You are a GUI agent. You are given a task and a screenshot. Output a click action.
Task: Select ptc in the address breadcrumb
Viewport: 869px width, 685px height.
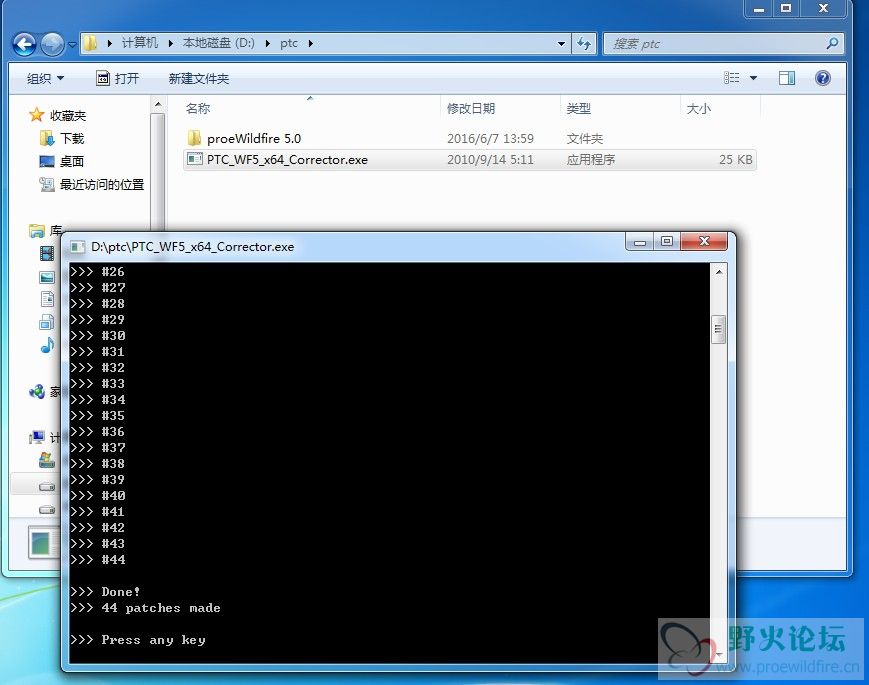tap(289, 43)
